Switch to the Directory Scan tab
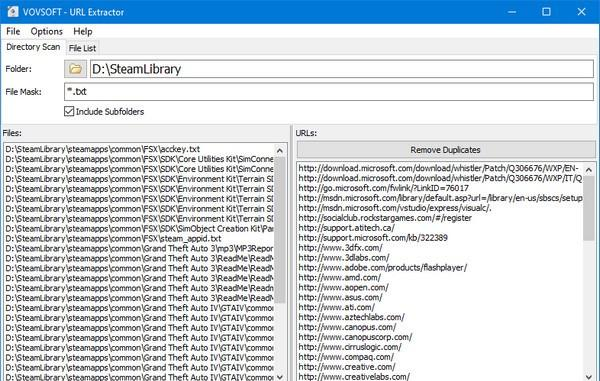600x381 pixels. click(33, 47)
